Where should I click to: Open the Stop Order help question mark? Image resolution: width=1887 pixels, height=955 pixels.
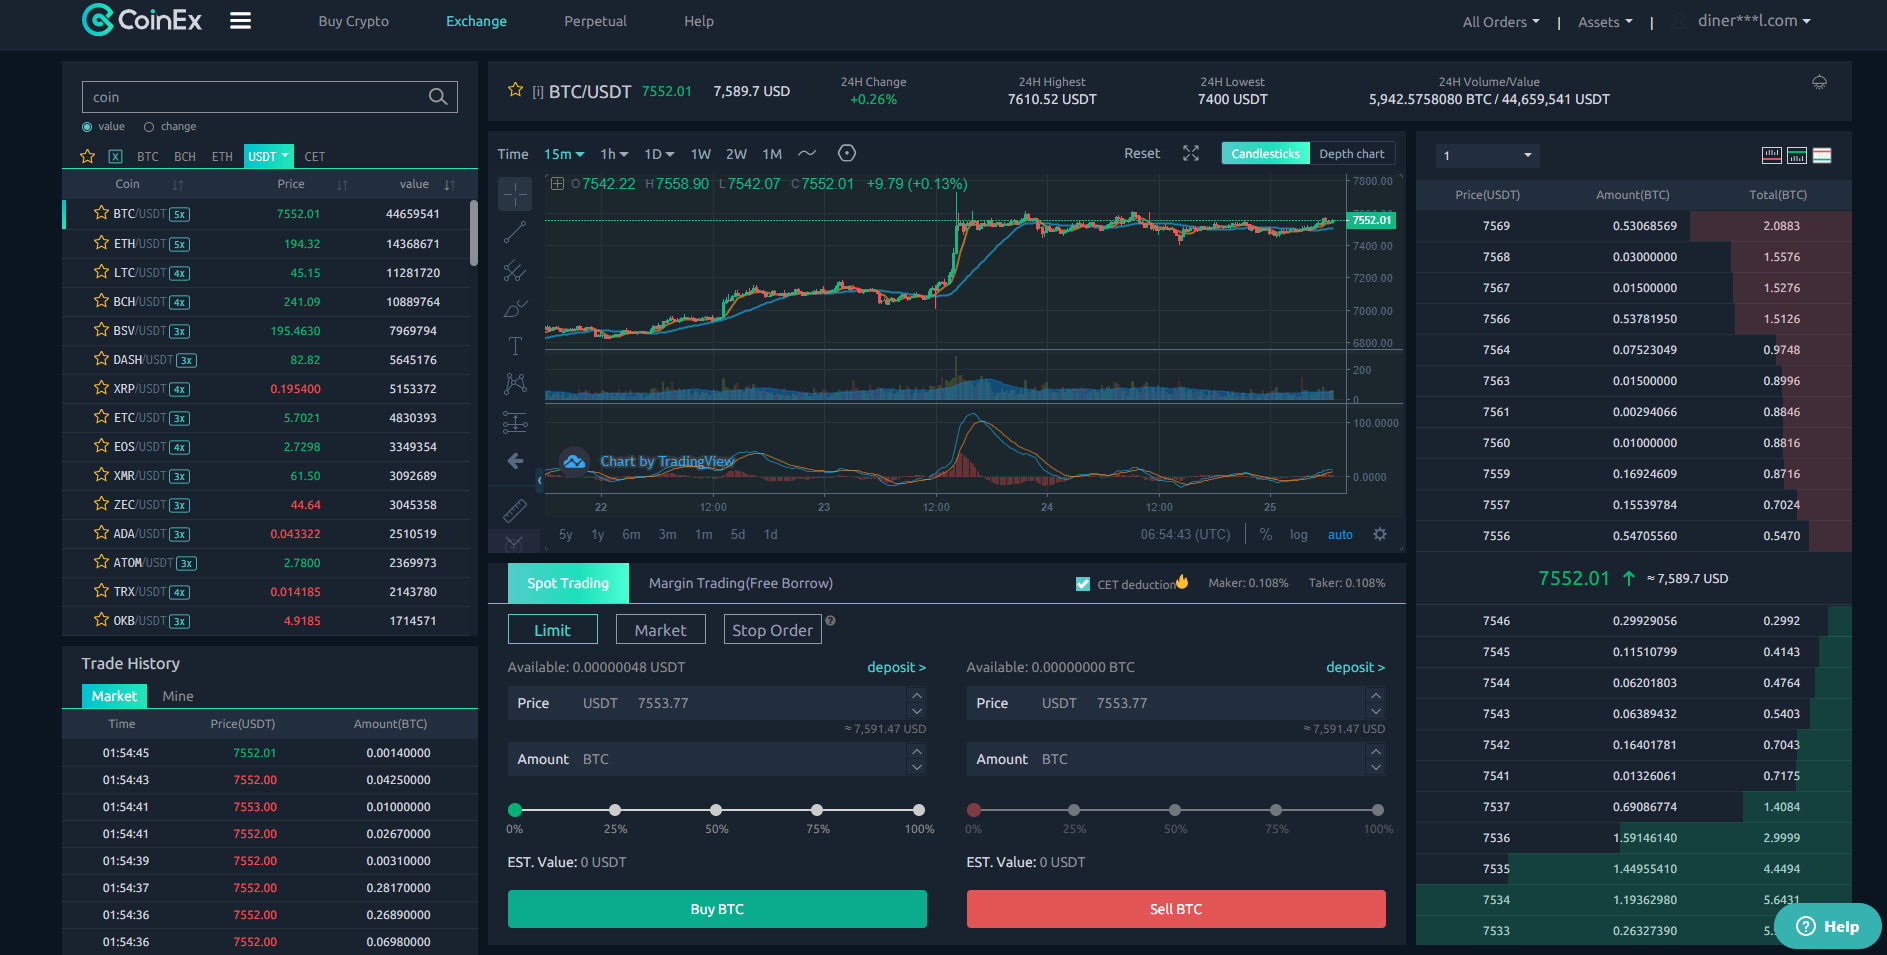[830, 621]
